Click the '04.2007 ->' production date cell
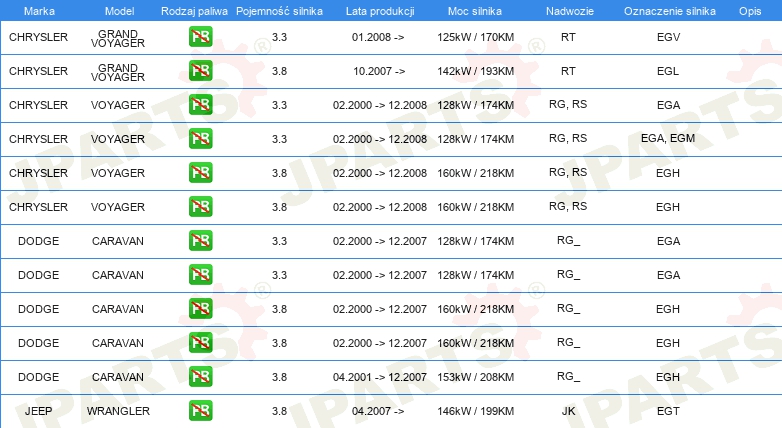The width and height of the screenshot is (782, 428). coord(378,411)
